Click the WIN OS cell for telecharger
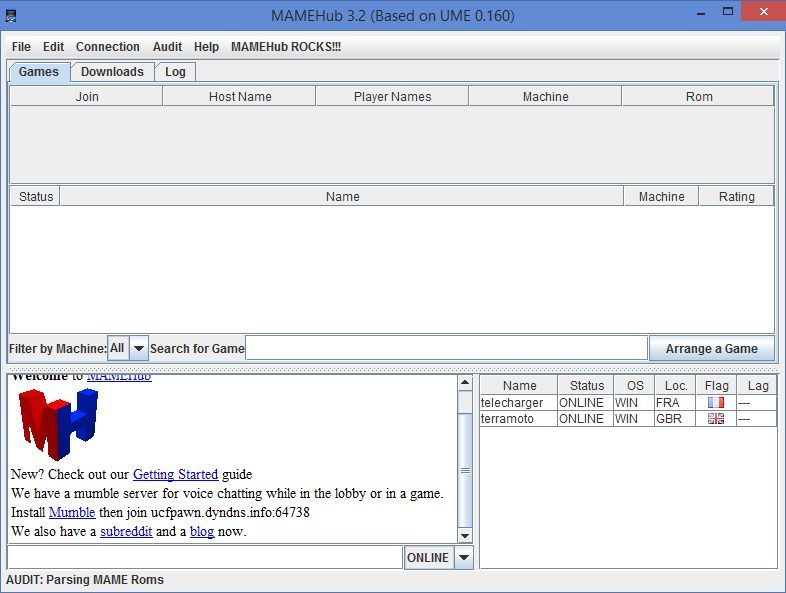The width and height of the screenshot is (786, 593). (x=634, y=403)
